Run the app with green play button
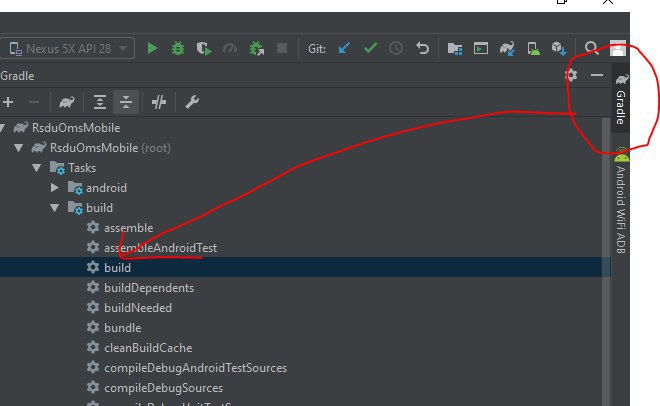Screen dimensions: 660x406 [x=152, y=48]
